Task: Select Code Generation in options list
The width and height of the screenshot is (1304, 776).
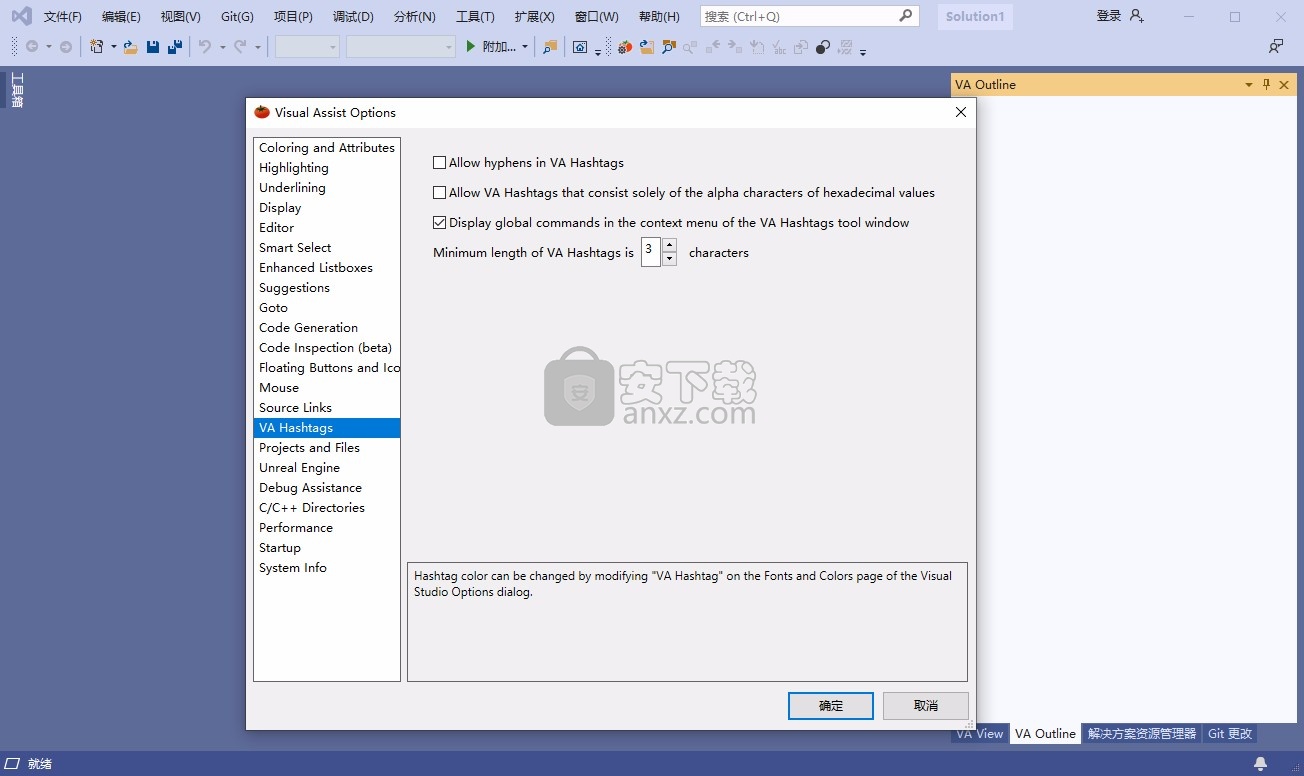Action: click(x=327, y=328)
